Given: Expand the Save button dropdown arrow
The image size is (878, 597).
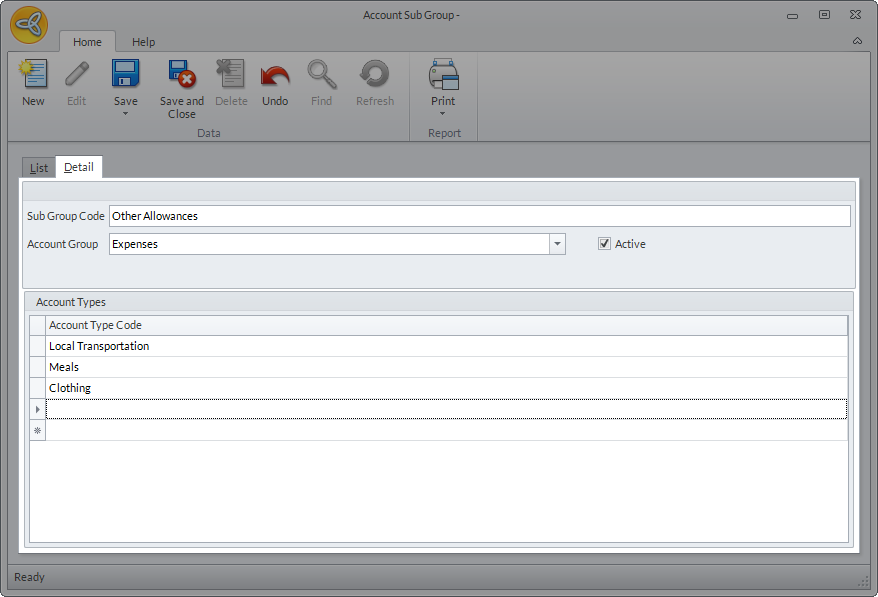Looking at the screenshot, I should point(126,113).
